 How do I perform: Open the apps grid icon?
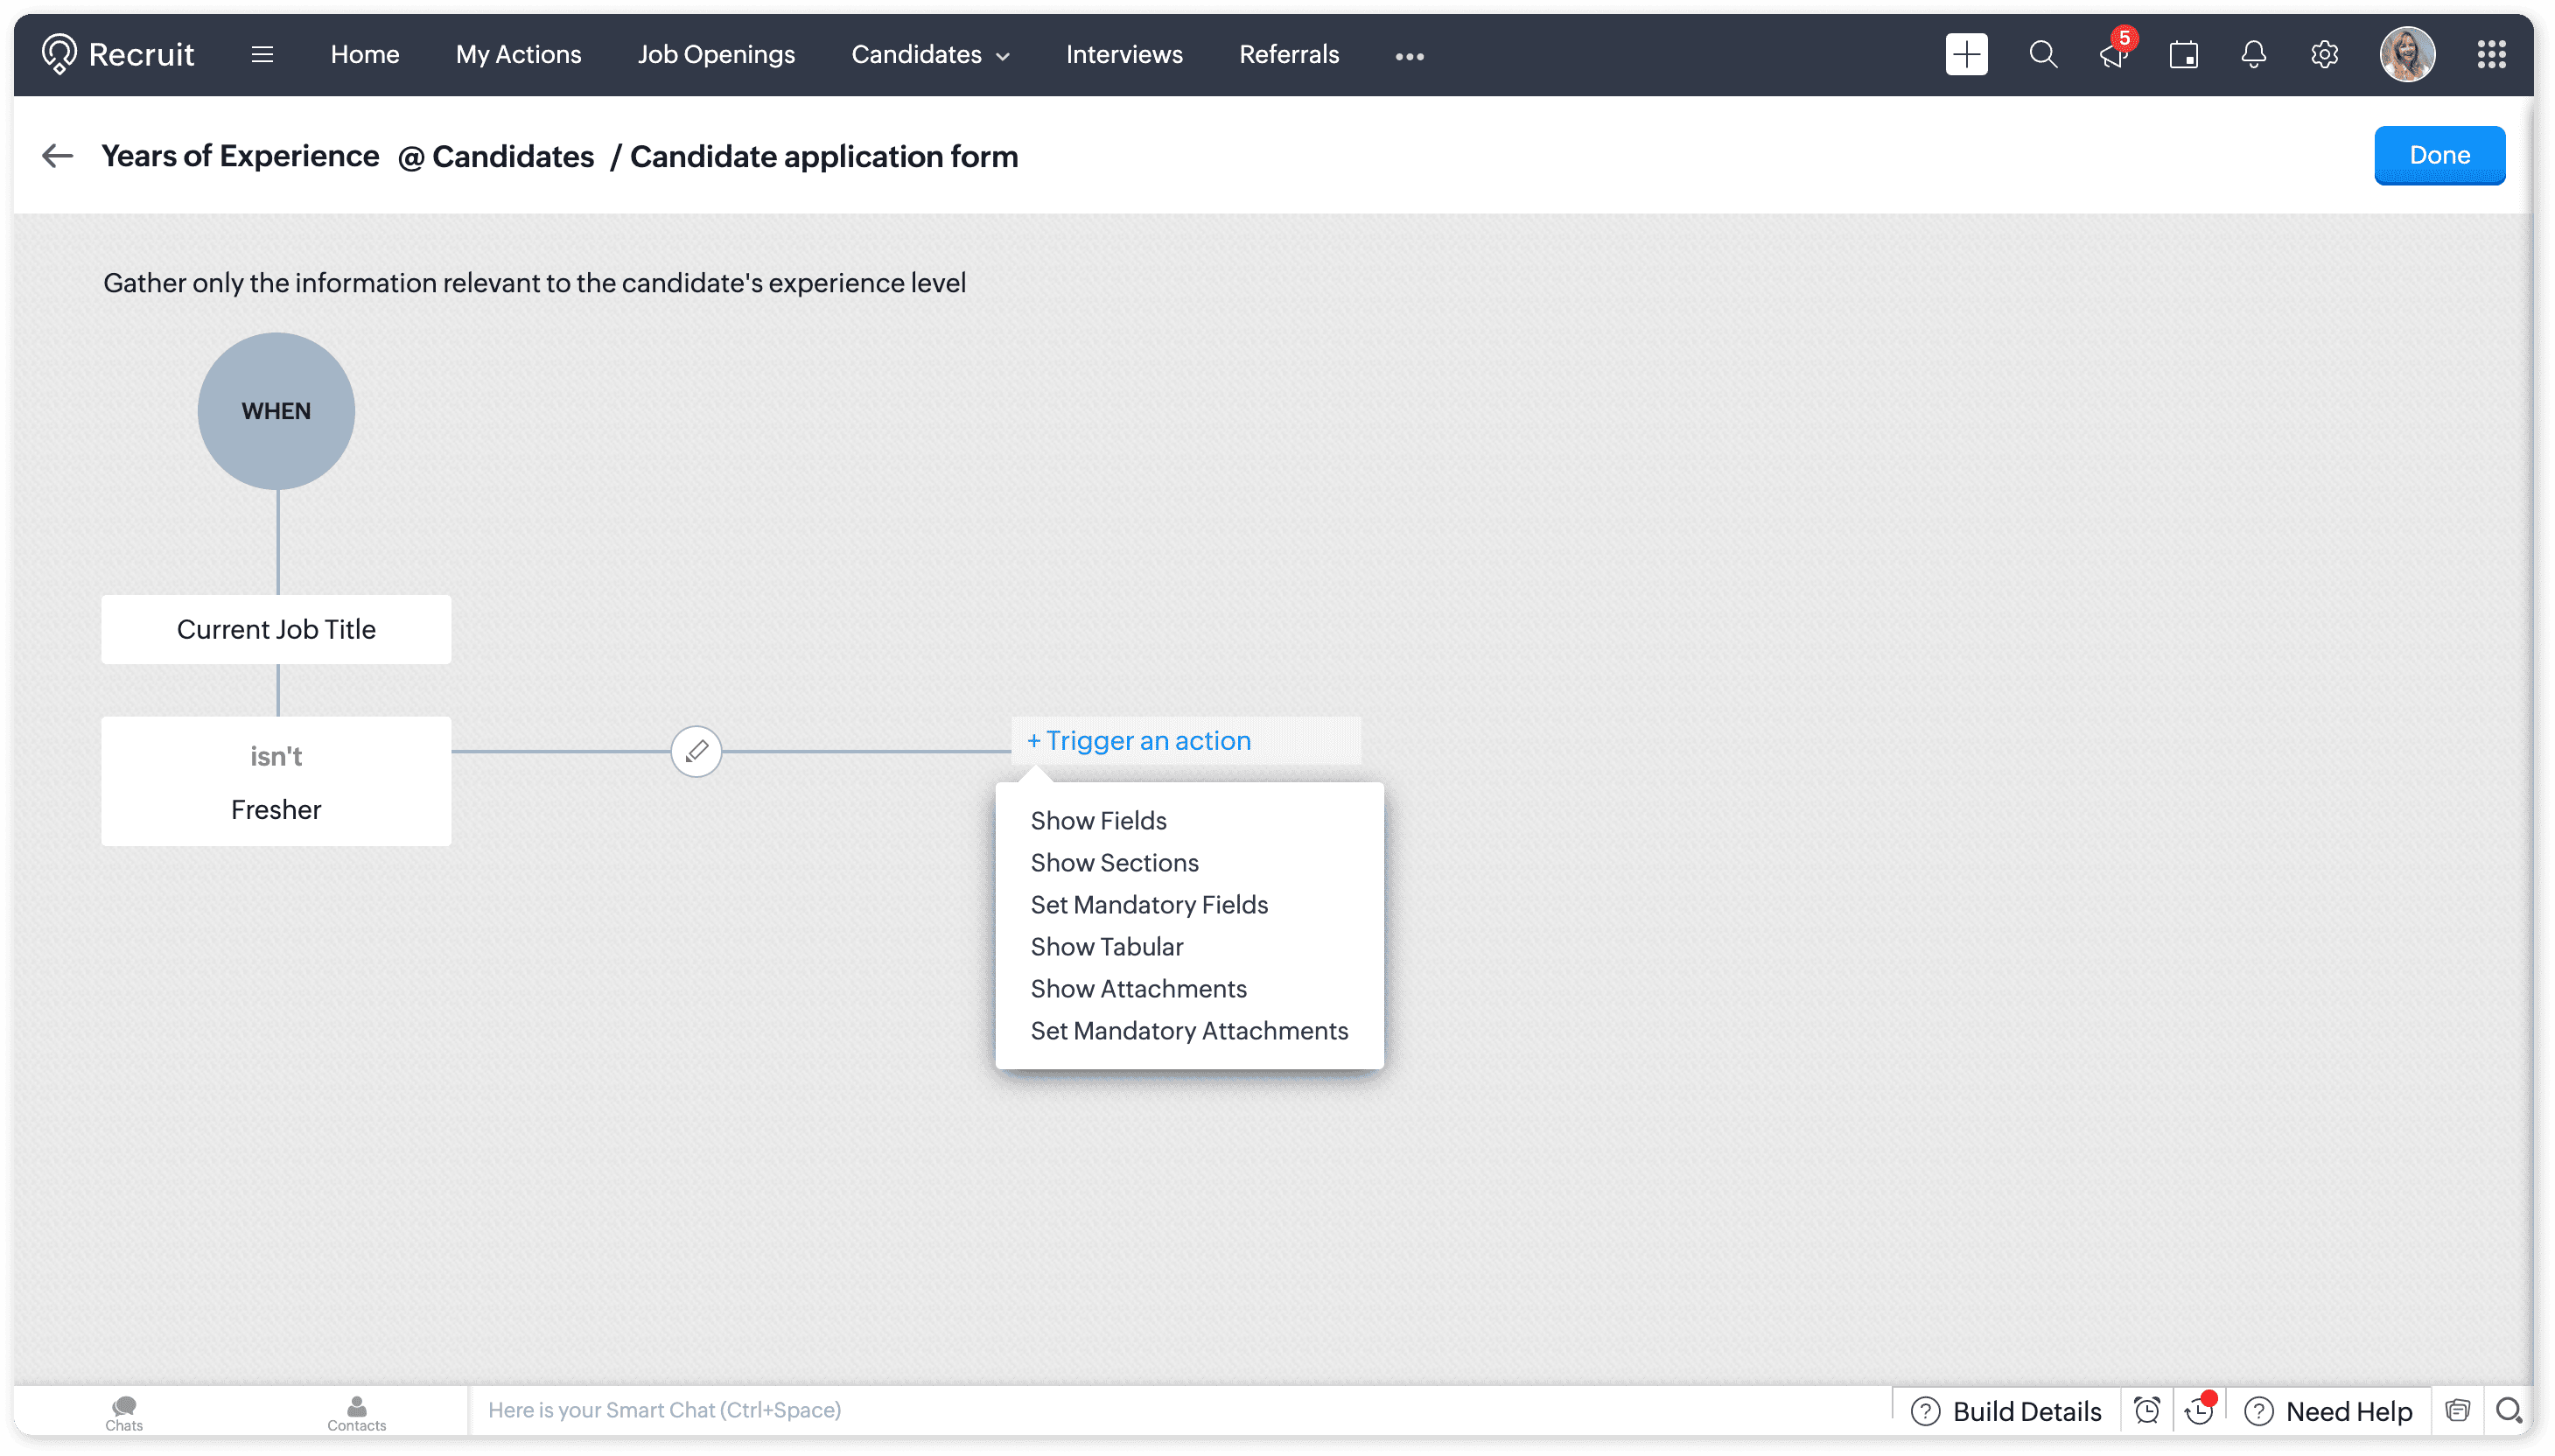2491,55
